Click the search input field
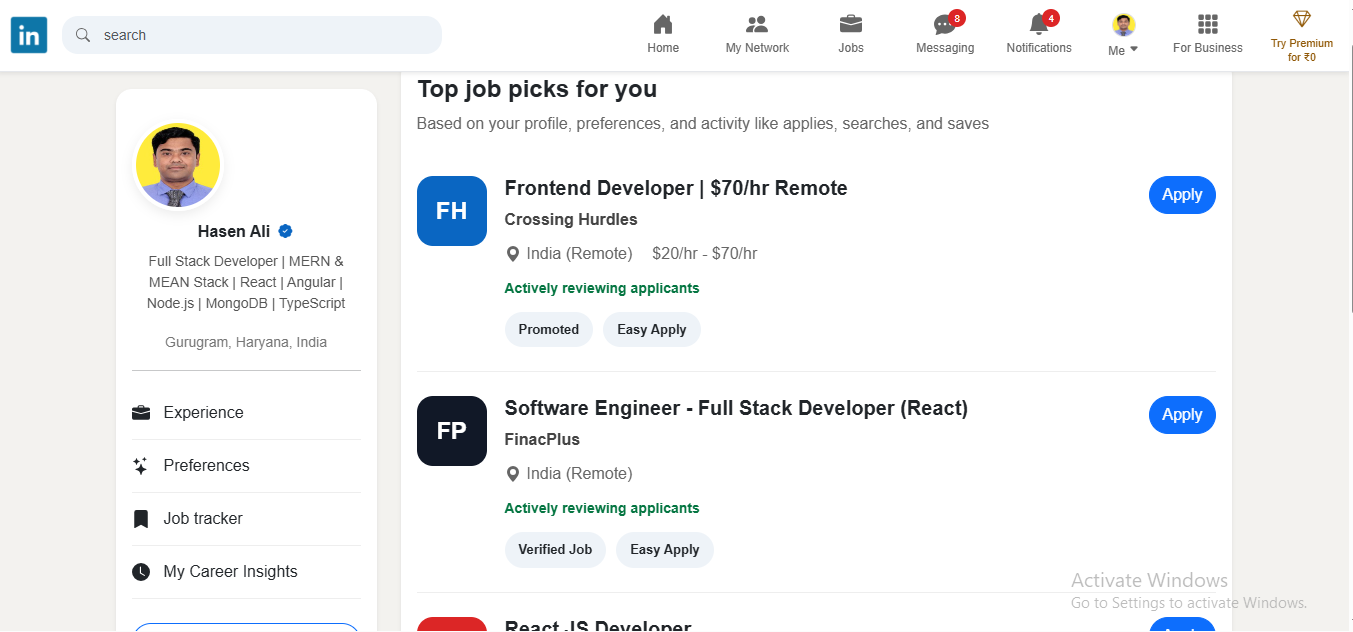Screen dimensions: 1353x632 (252, 35)
